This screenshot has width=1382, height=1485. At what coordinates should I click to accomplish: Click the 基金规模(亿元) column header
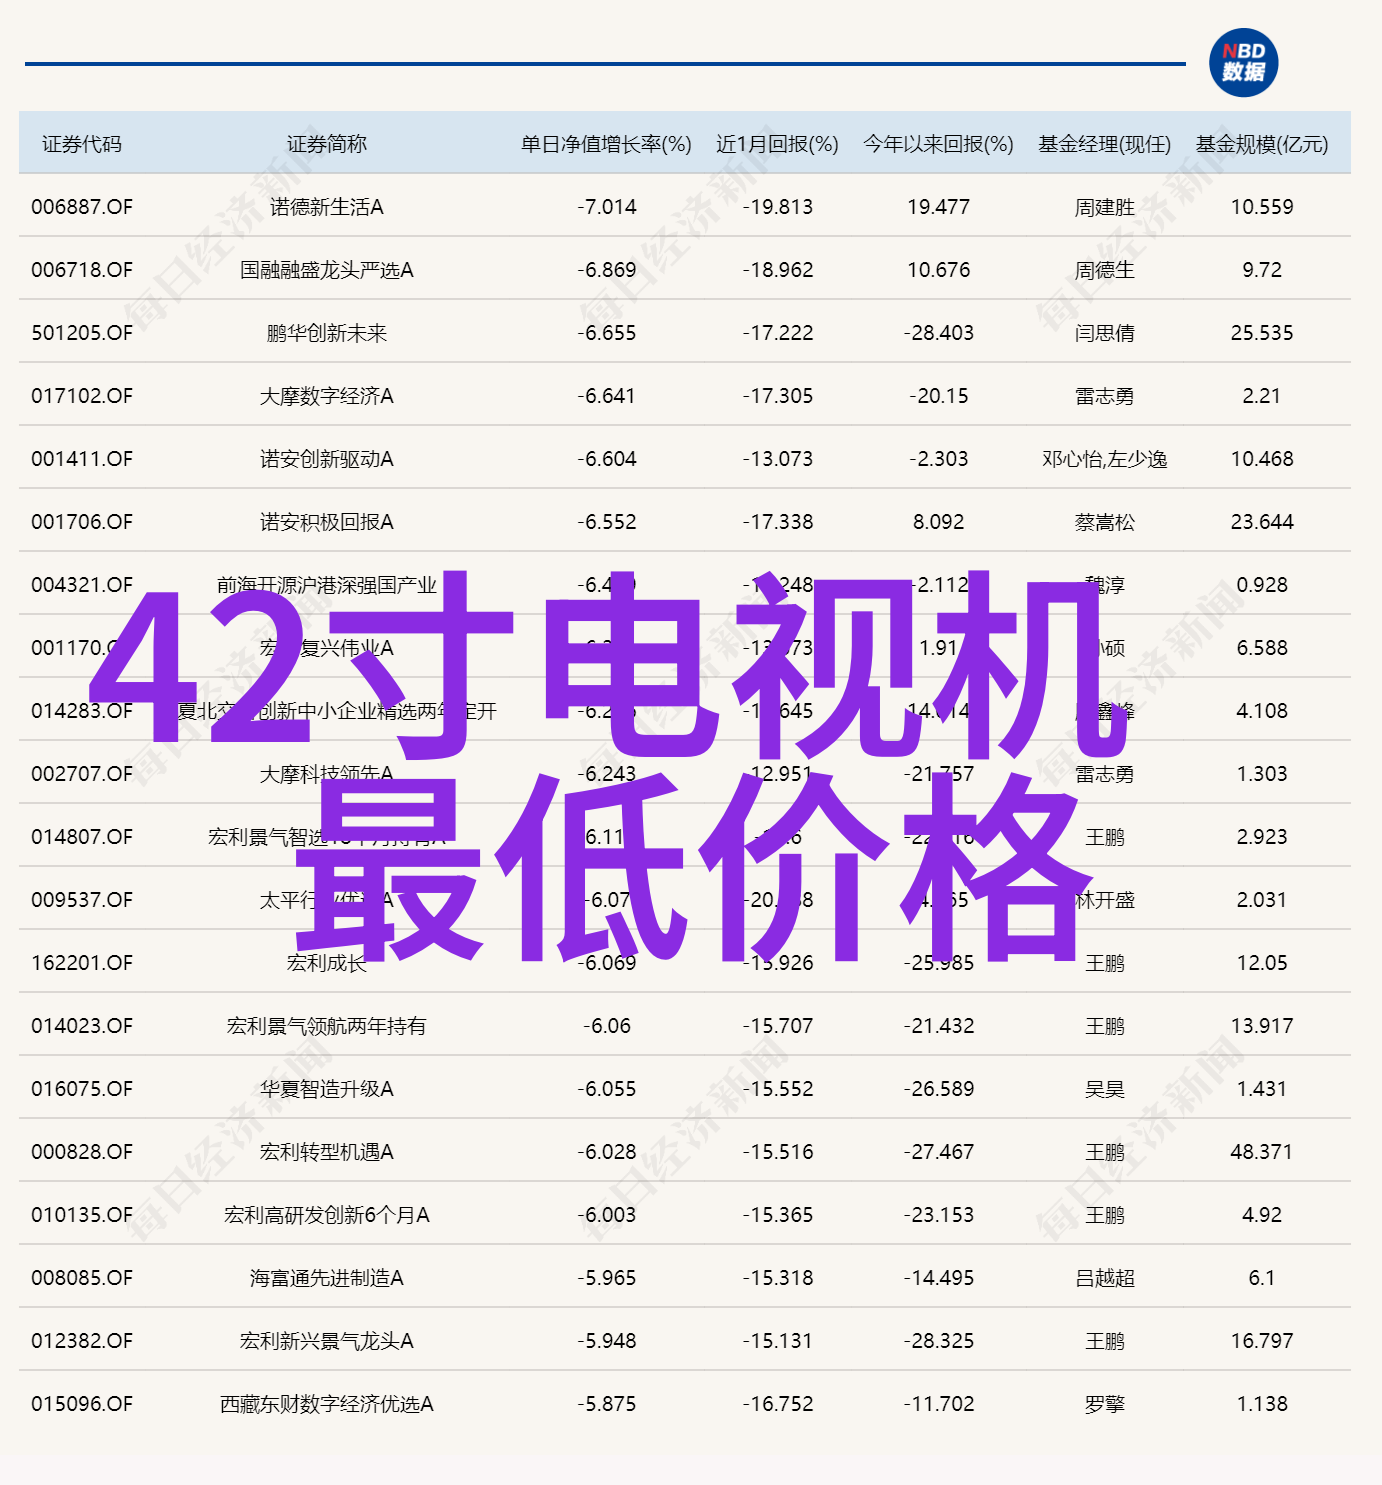1262,144
